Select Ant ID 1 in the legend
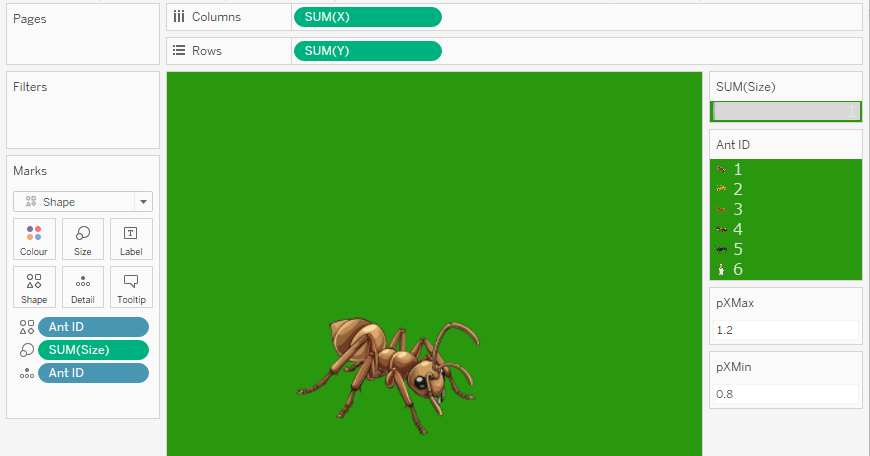 pos(737,170)
